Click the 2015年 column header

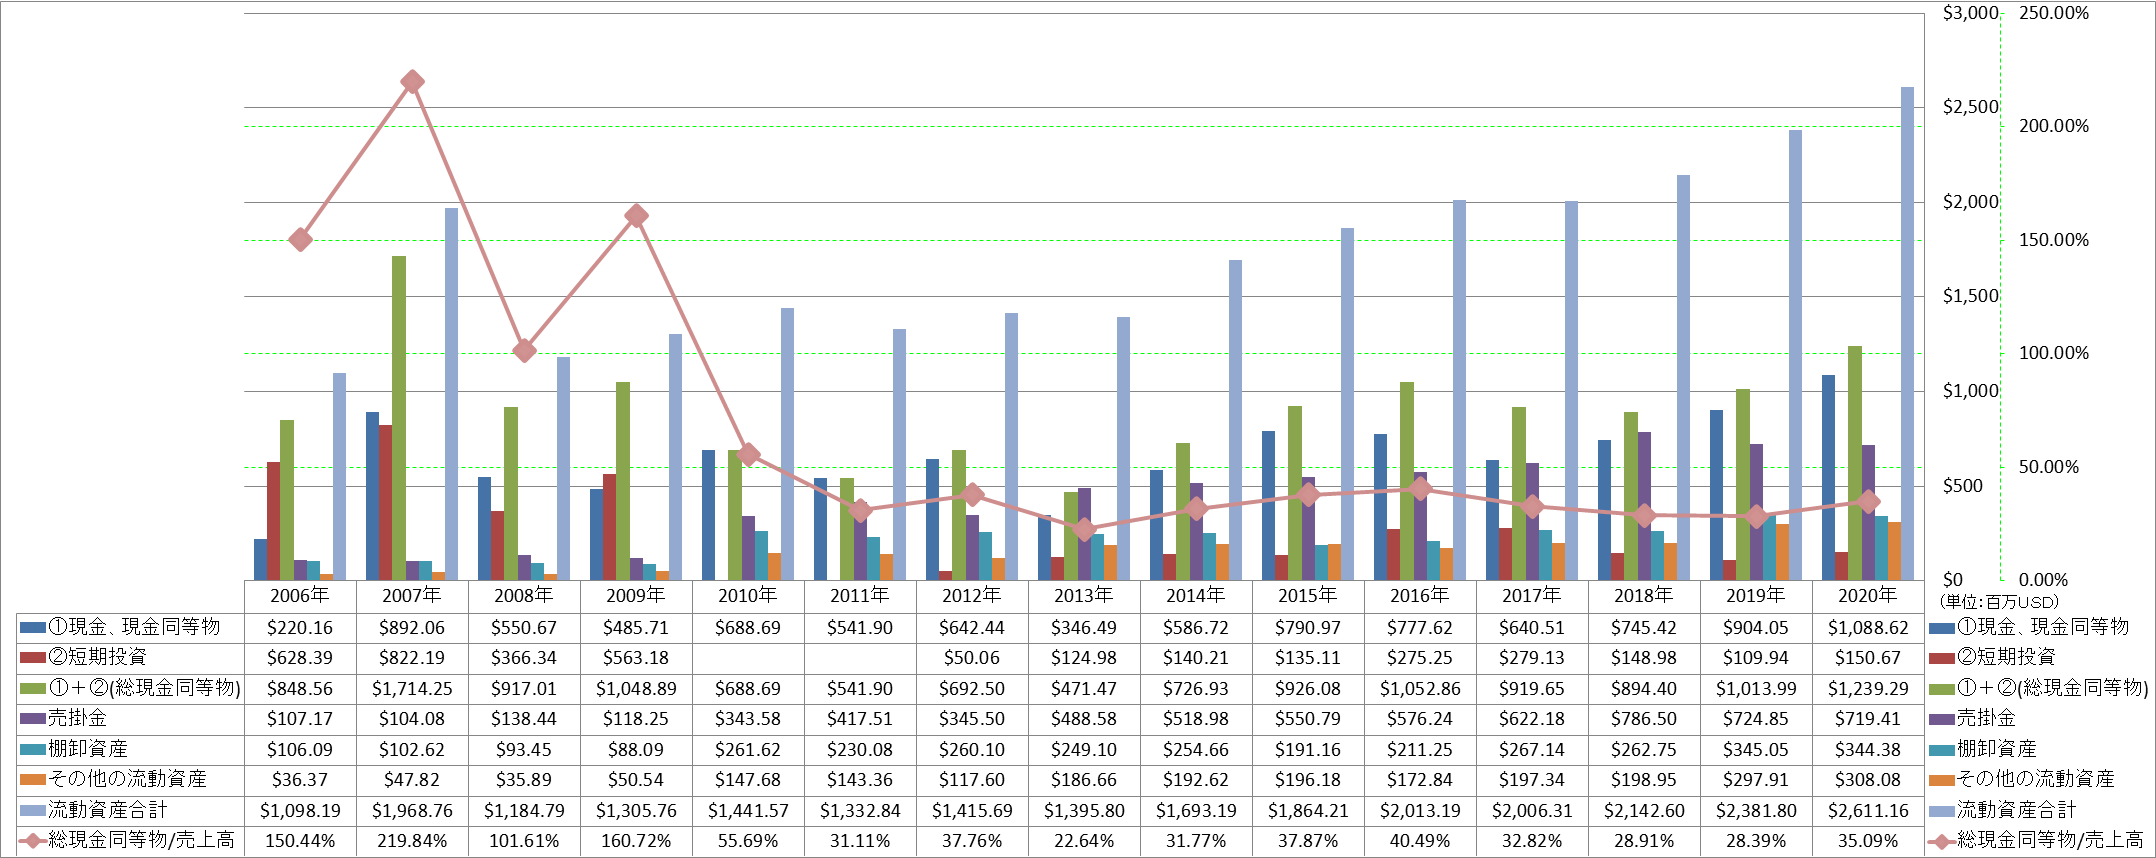[1308, 595]
